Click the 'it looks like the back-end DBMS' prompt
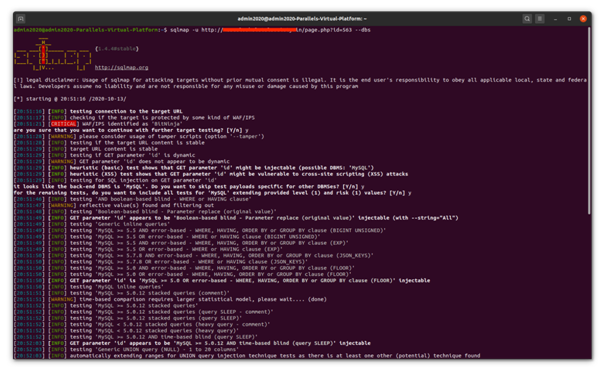The height and width of the screenshot is (374, 605). point(189,186)
